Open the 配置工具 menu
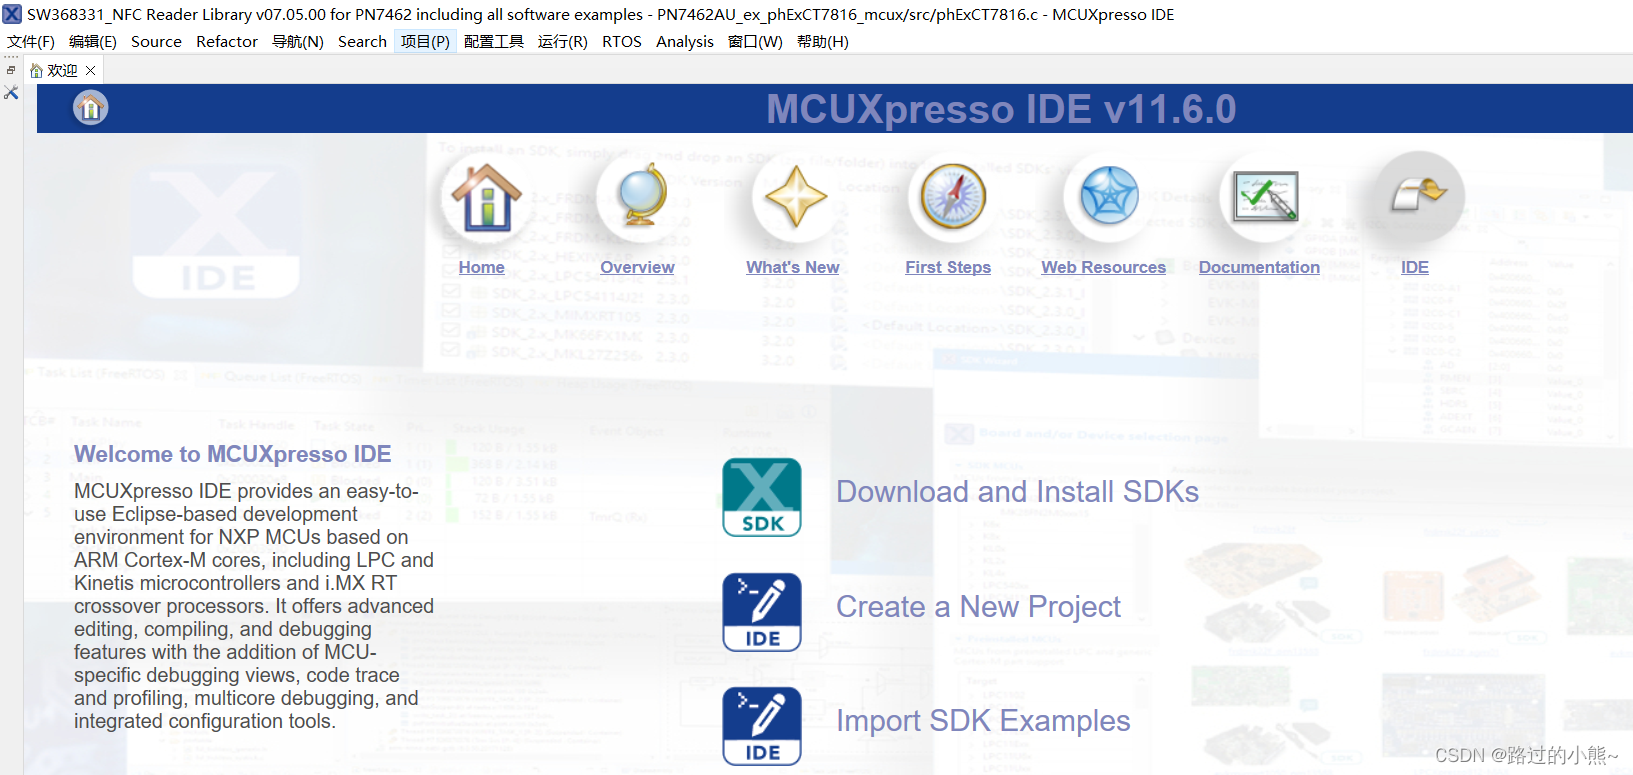Screen dimensions: 1633x775 pyautogui.click(x=494, y=41)
